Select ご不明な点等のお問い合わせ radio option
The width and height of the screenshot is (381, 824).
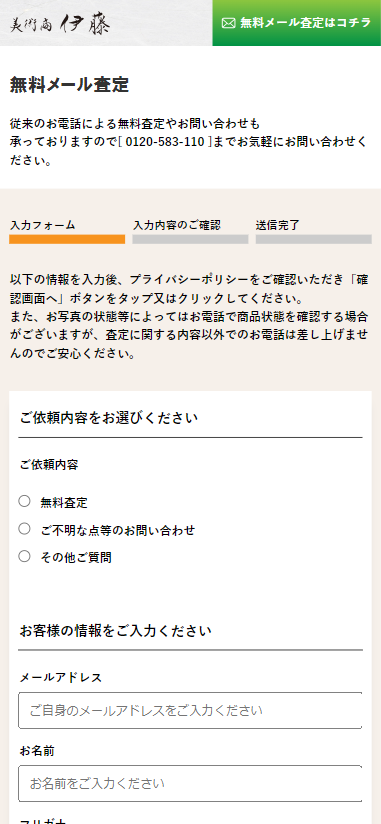click(x=25, y=529)
